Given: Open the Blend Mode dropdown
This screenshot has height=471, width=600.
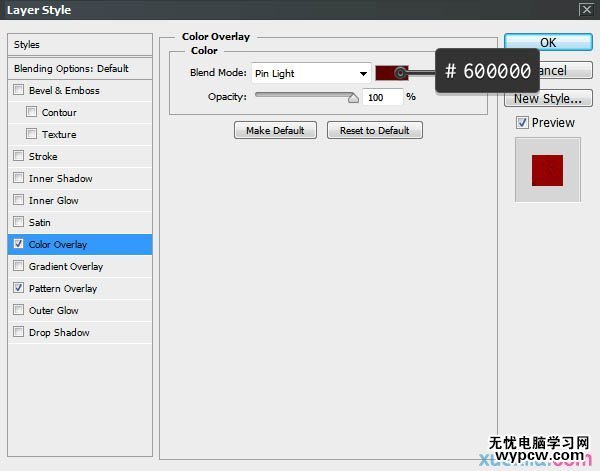Looking at the screenshot, I should click(x=311, y=73).
